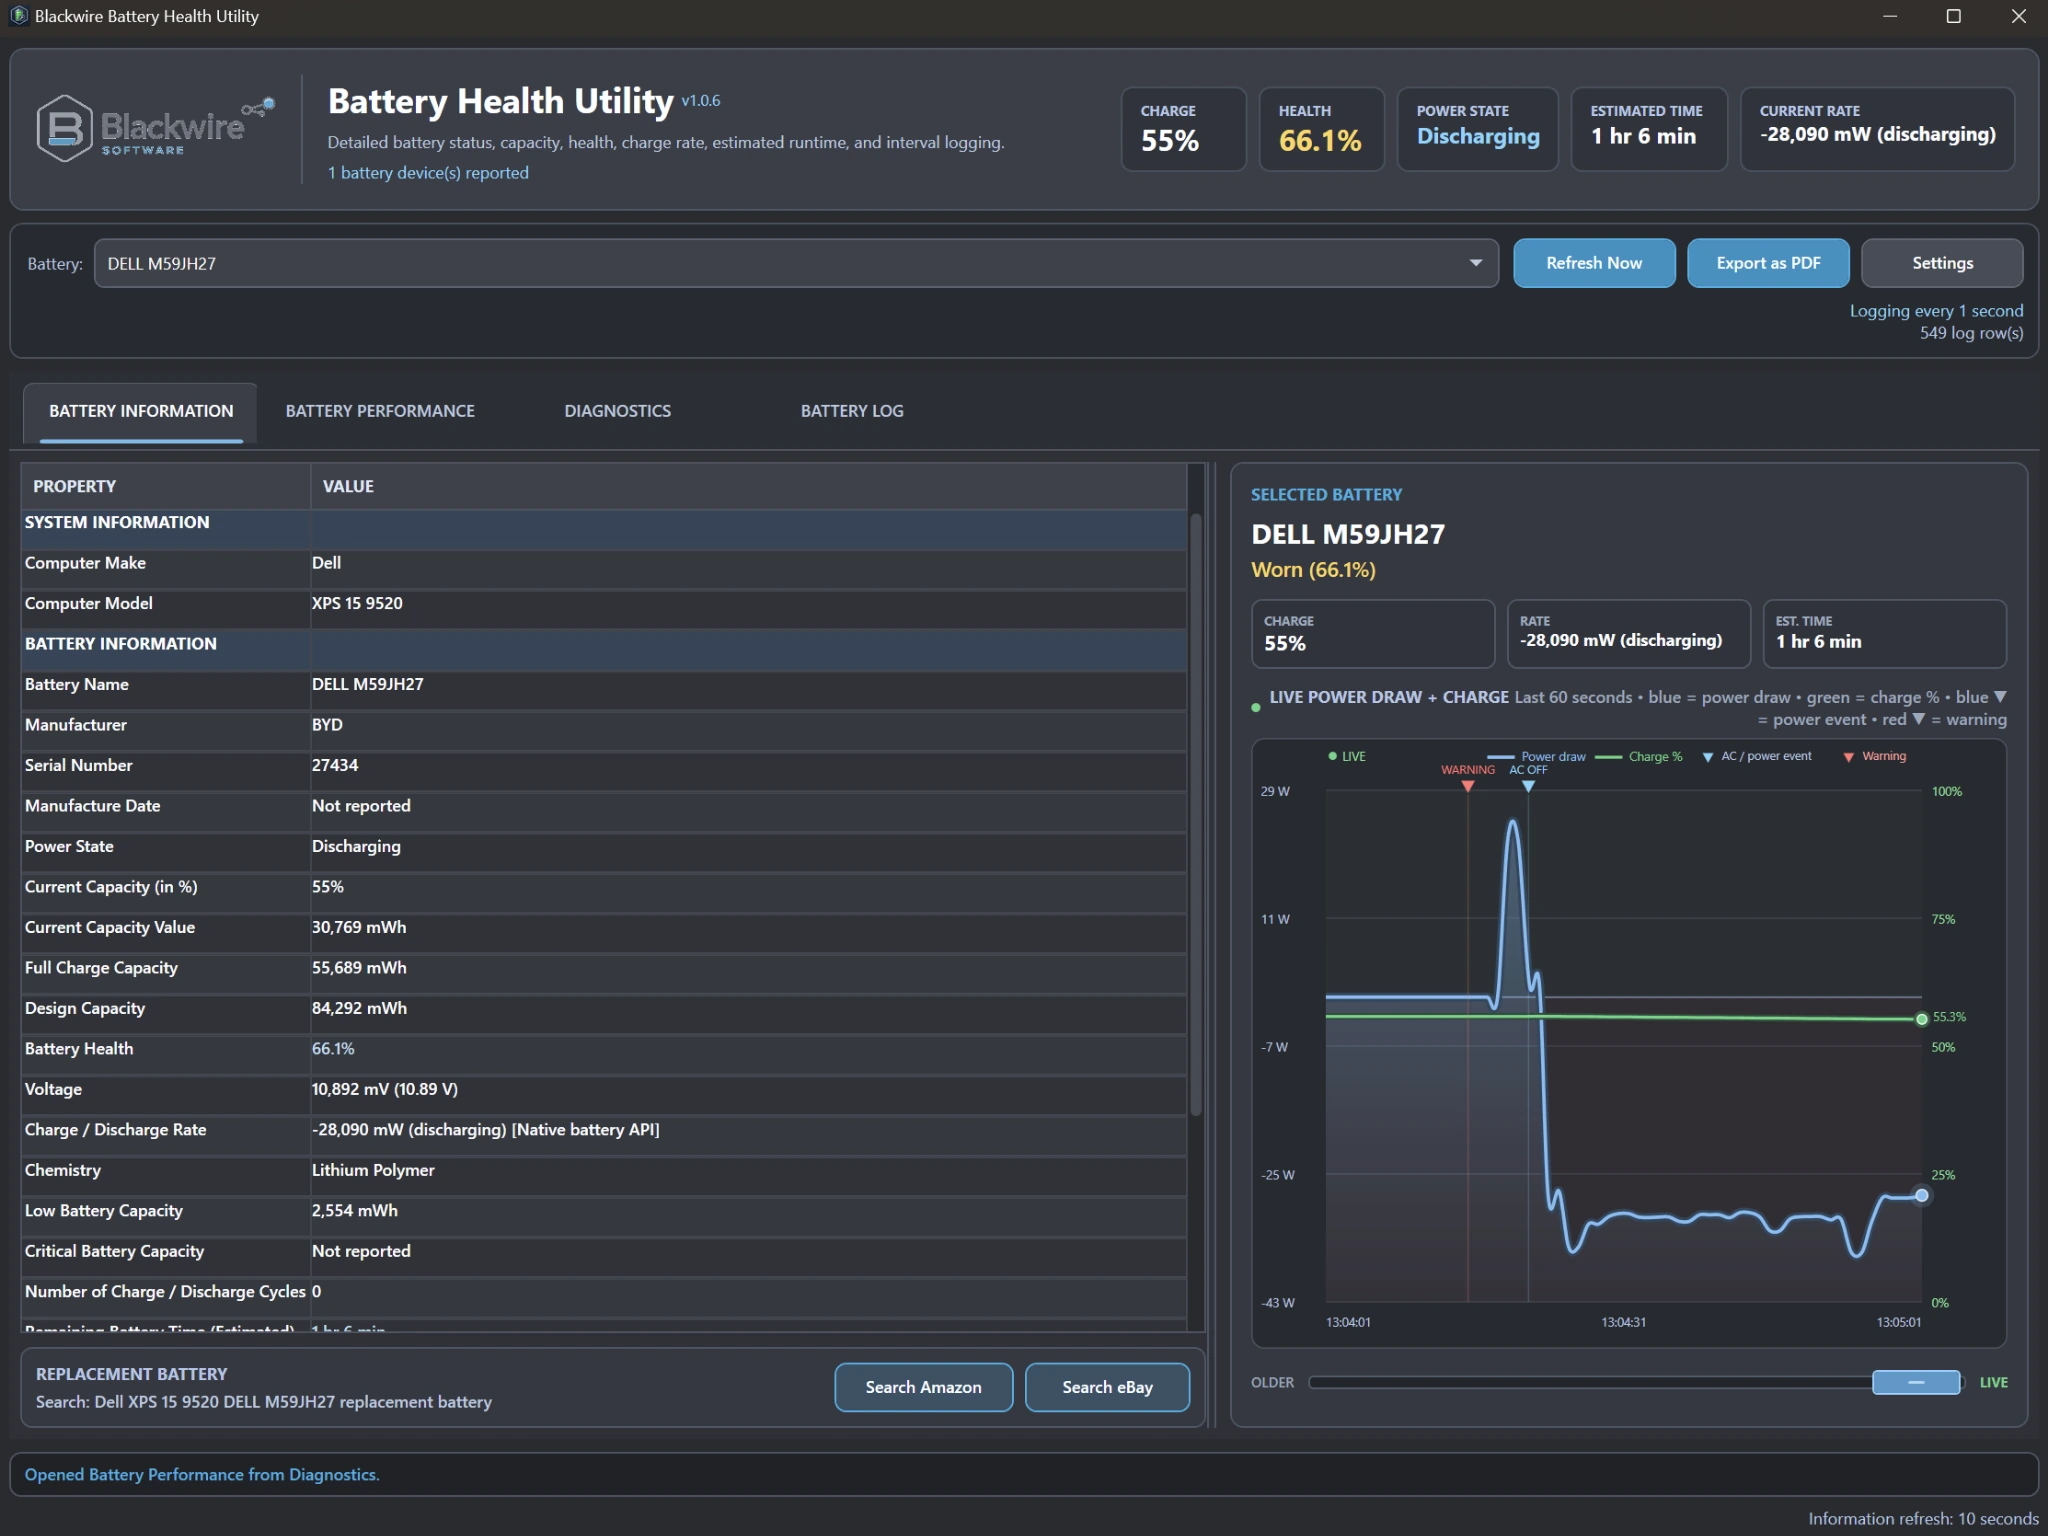Click the blue power draw endpoint dot
This screenshot has width=2048, height=1536.
pos(1921,1195)
